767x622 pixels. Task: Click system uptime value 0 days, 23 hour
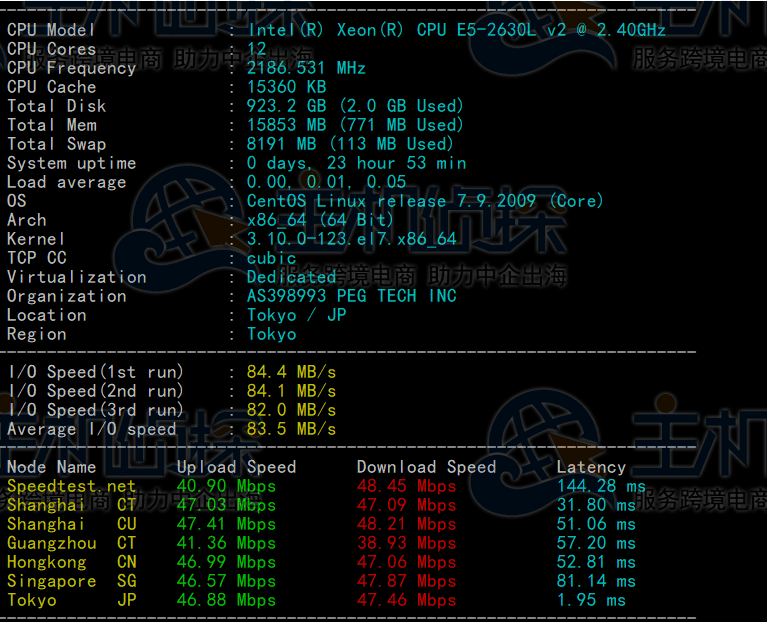357,163
